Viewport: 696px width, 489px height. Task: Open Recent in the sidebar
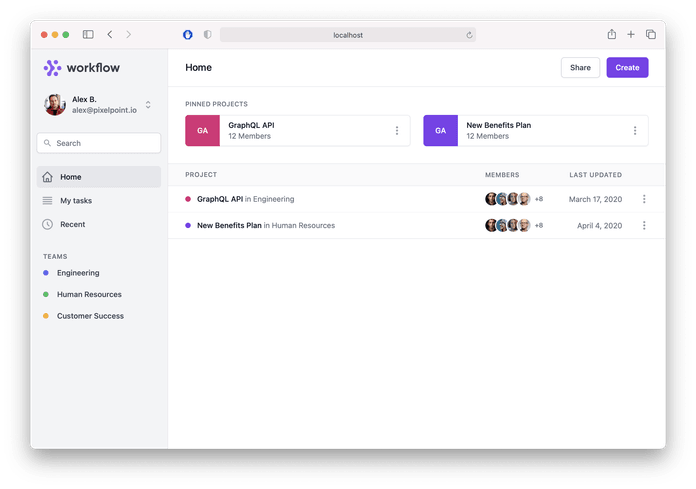72,224
